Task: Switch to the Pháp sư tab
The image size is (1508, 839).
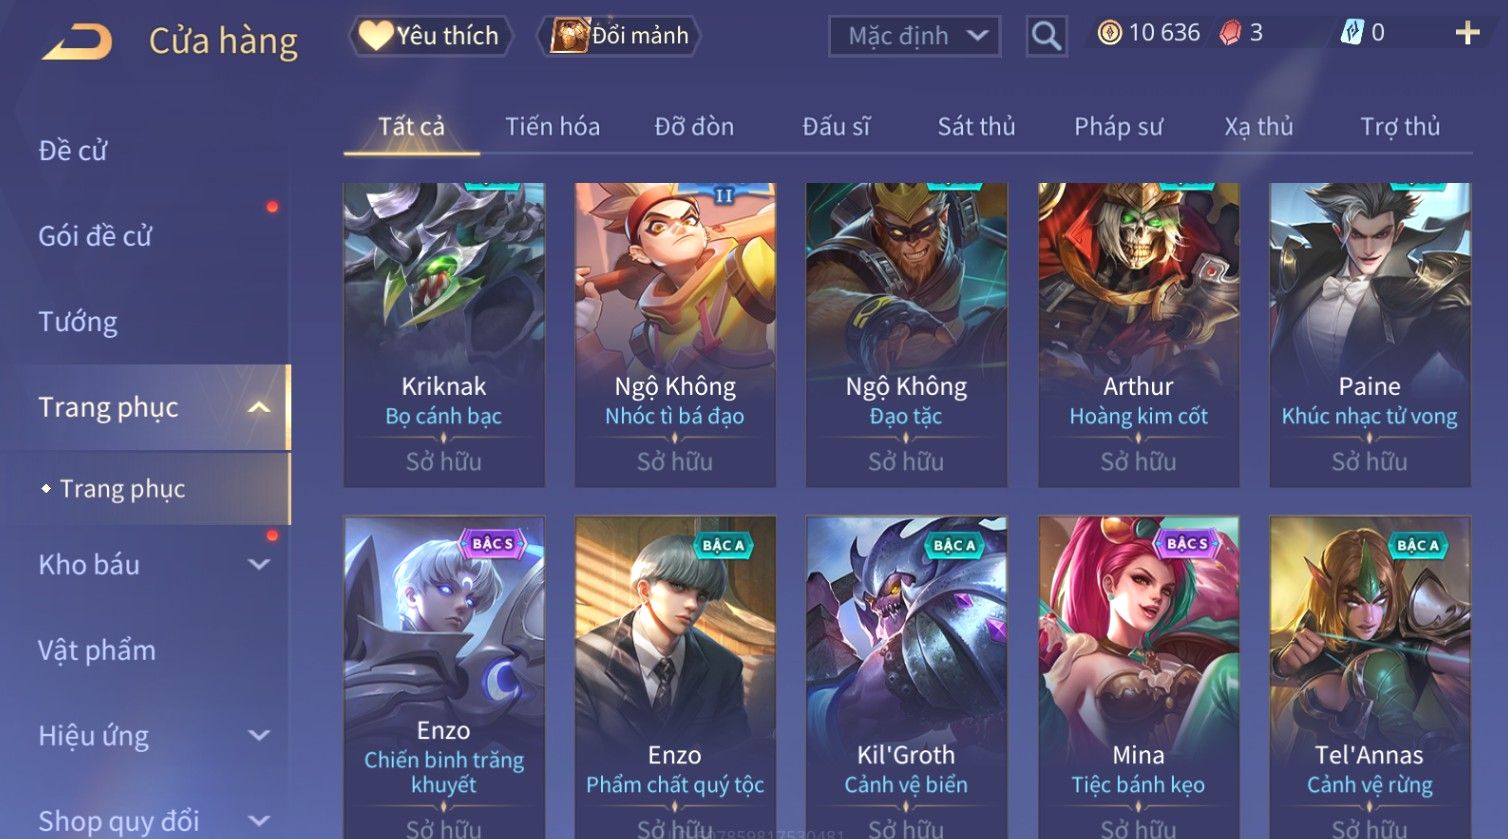Action: (1118, 126)
